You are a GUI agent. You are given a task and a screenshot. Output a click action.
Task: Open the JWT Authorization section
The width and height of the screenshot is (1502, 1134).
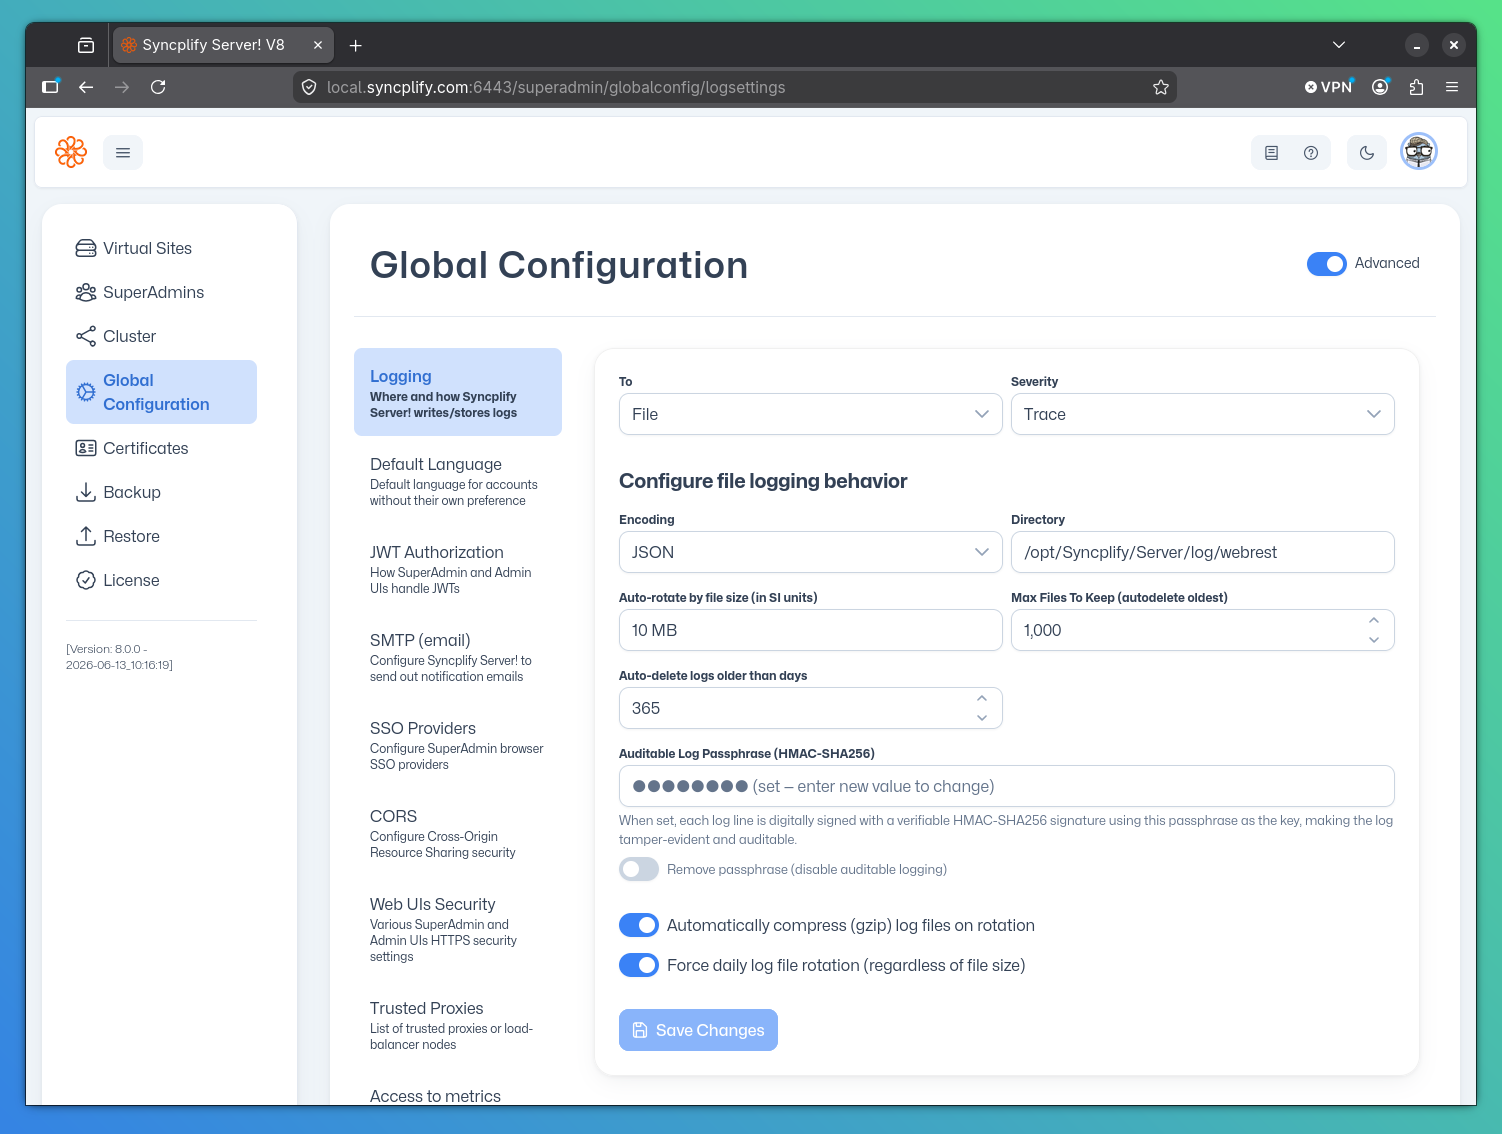(458, 569)
